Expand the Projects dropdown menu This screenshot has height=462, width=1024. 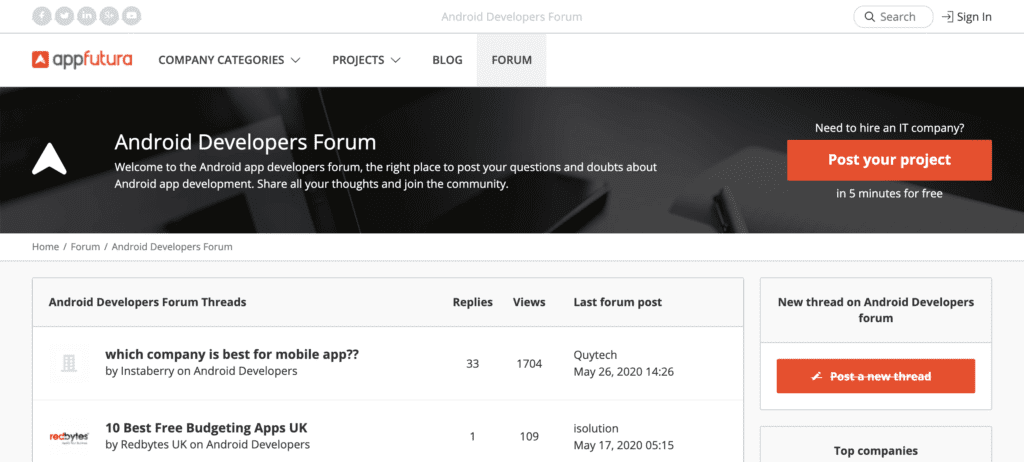click(366, 60)
